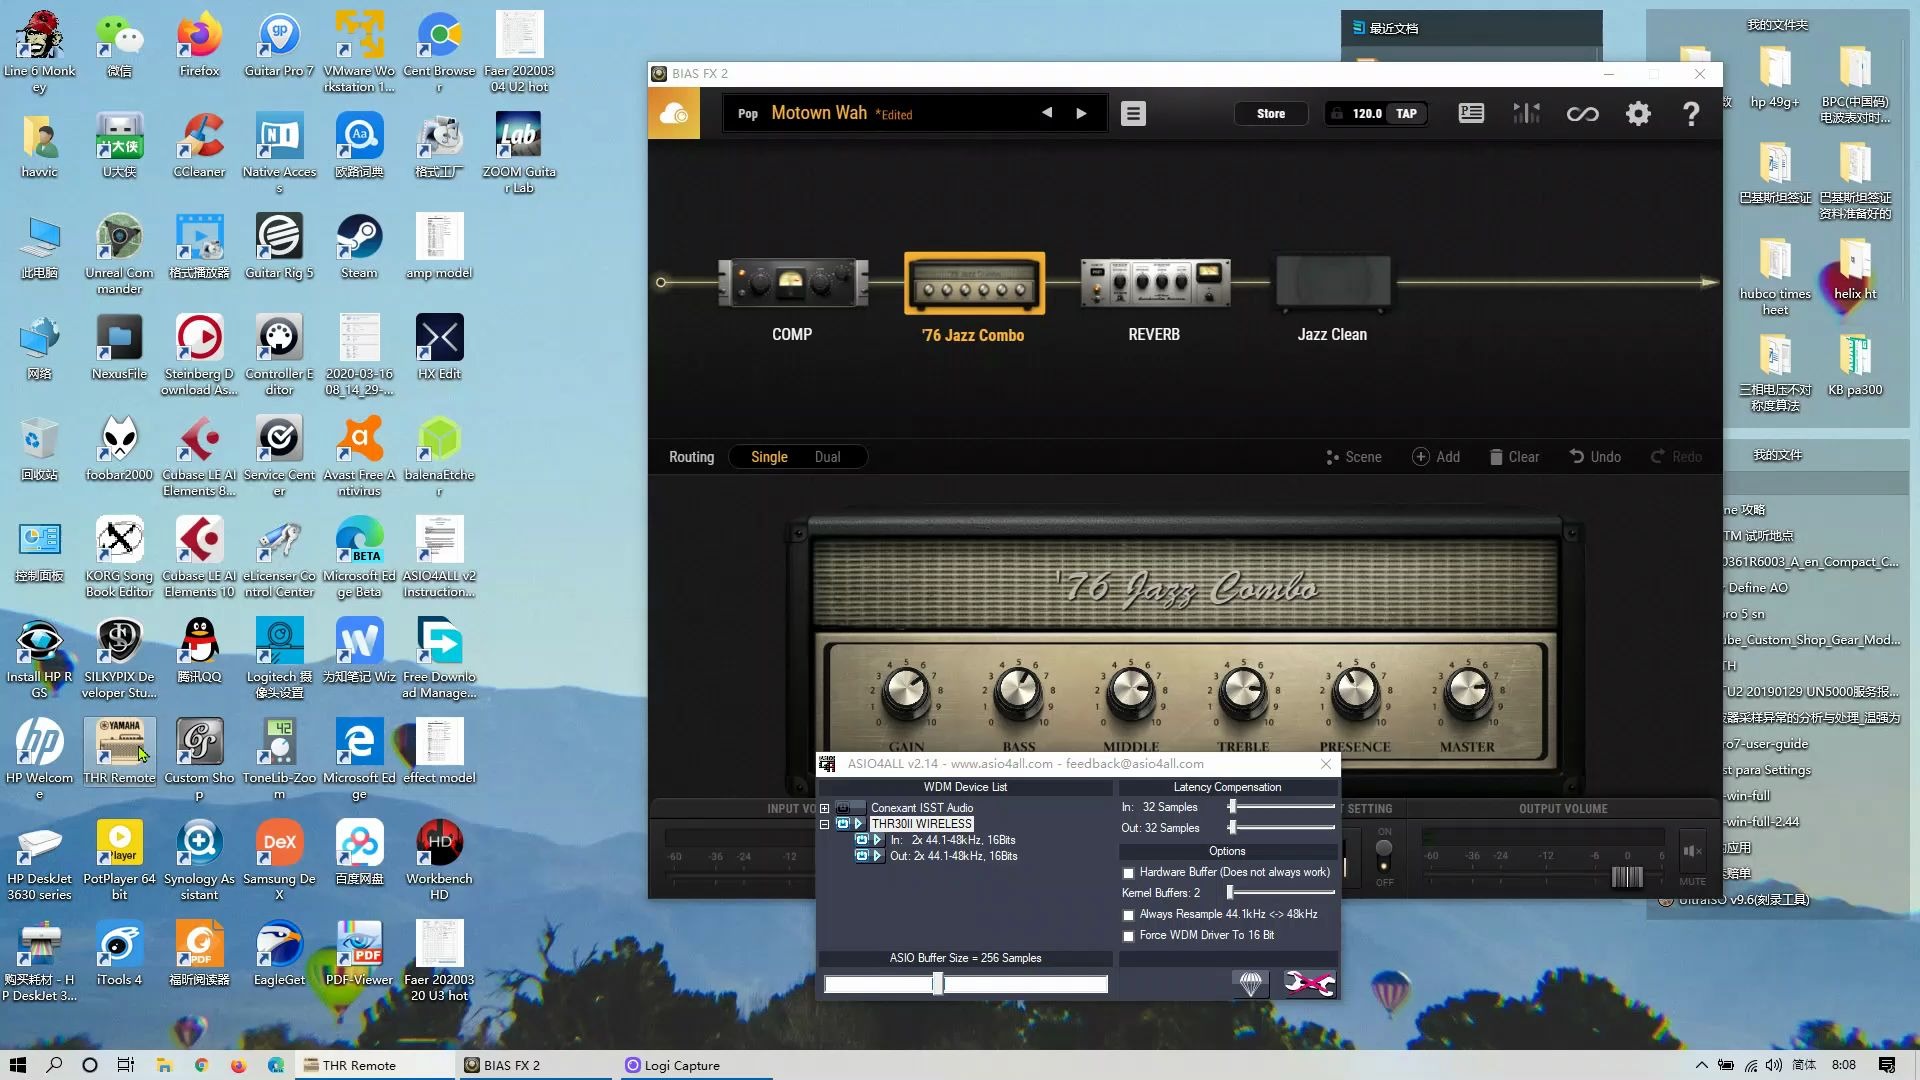Select Single routing mode
Screen dimensions: 1920x1080
point(769,457)
